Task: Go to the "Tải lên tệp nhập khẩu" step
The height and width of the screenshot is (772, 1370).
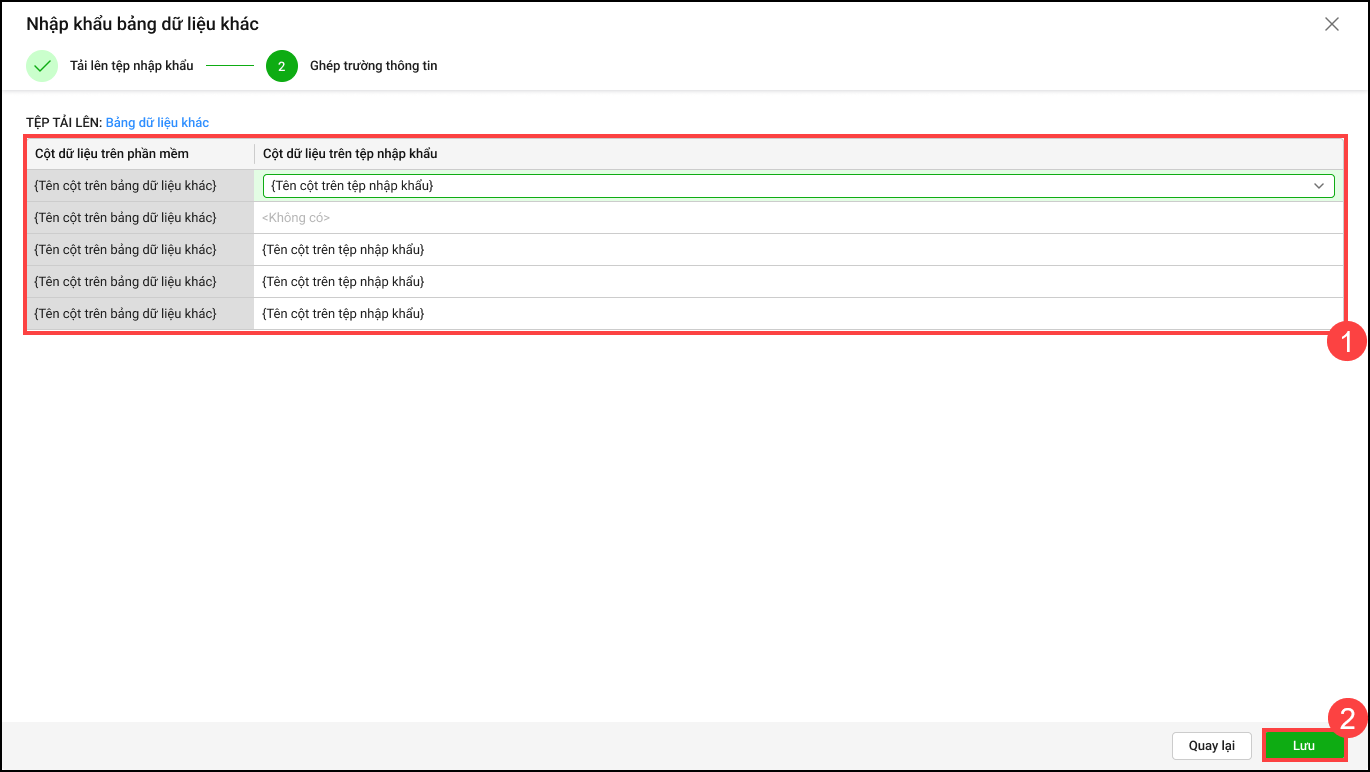Action: [131, 66]
